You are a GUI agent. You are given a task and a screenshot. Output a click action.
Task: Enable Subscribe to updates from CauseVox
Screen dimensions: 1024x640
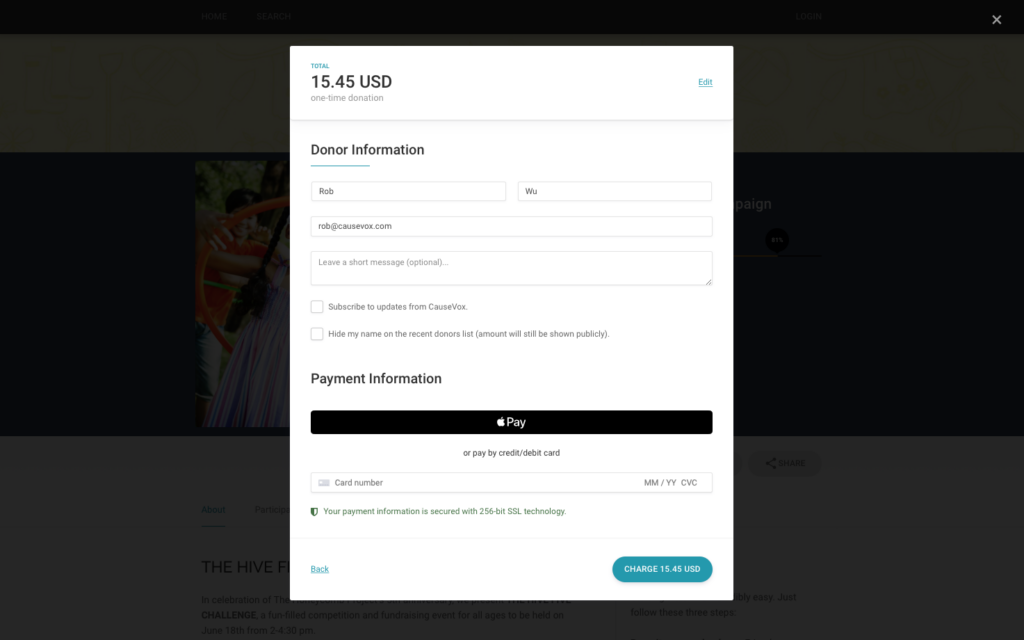coord(317,306)
